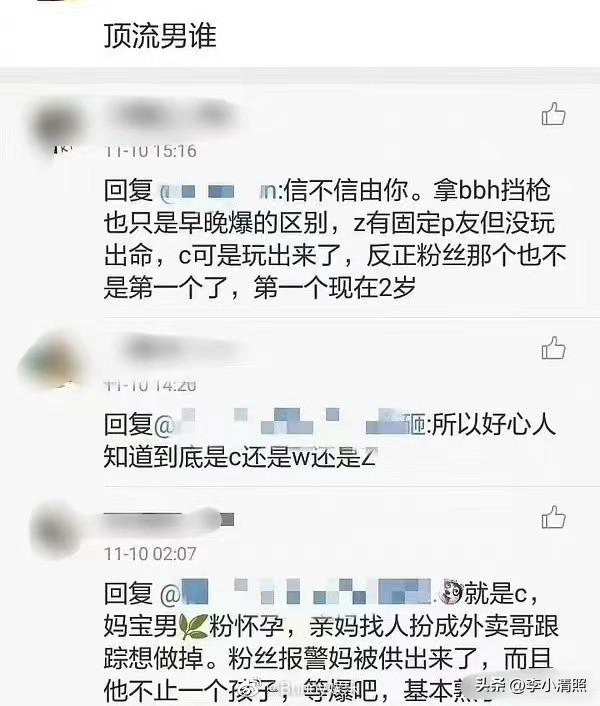Open avatar of the 02:07 commenter
Screen dimensions: 600x706
tap(57, 528)
